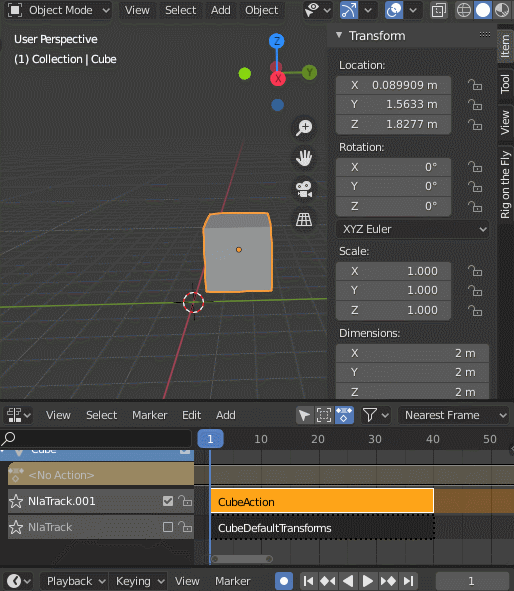Switch to solid shading

coord(483,10)
